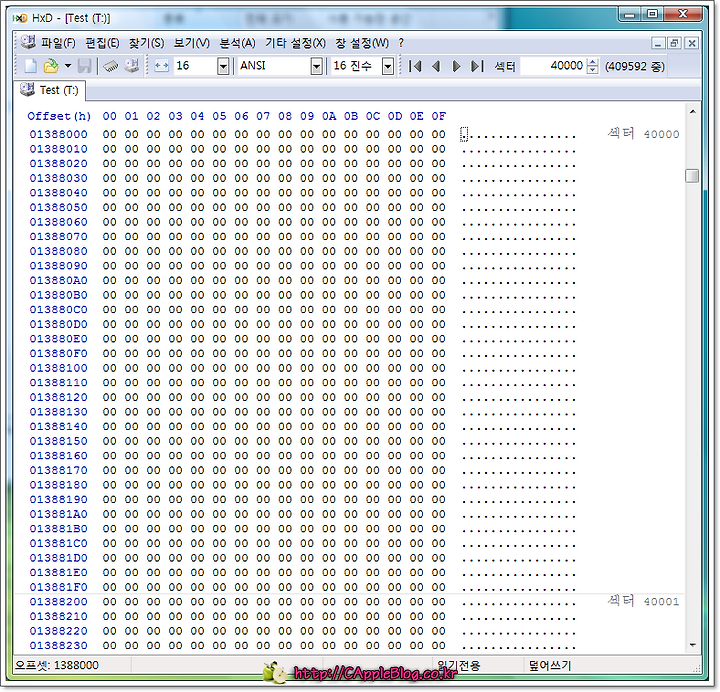Click offset row 01388100
Screen dimensions: 720x692
coord(58,368)
